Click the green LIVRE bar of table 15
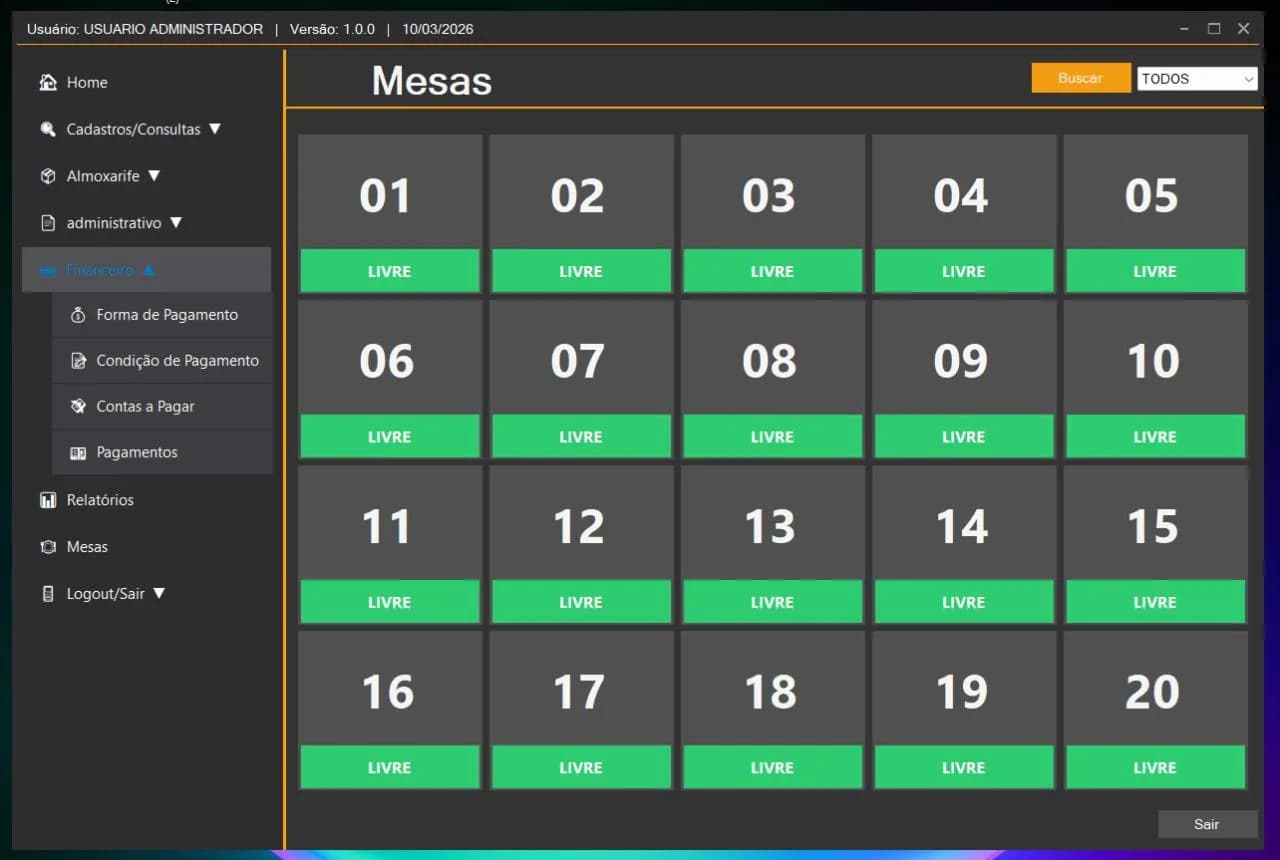Screen dimensions: 1280x860 1155,602
